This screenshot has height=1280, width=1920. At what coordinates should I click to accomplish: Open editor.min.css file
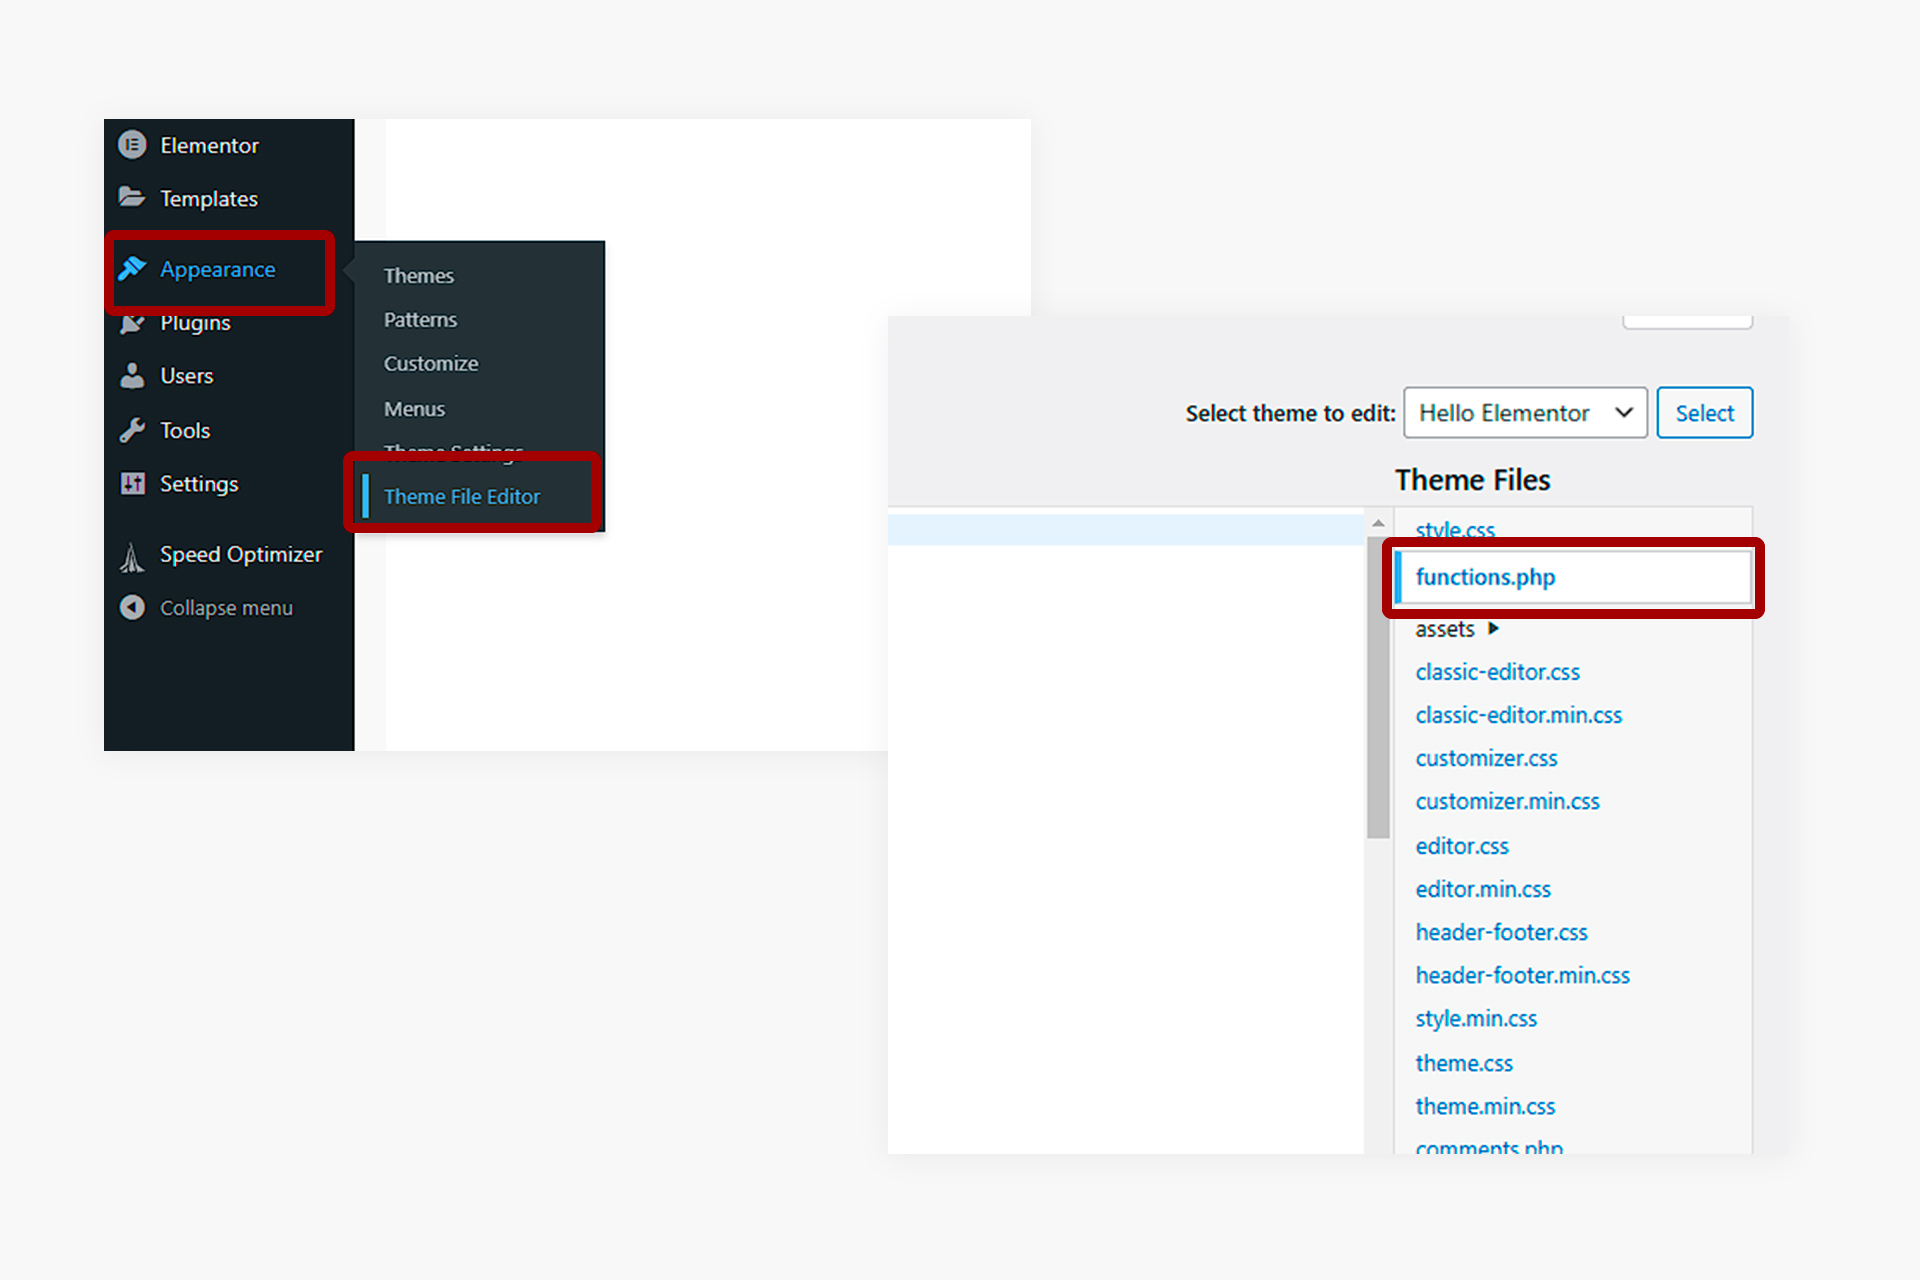[x=1483, y=889]
